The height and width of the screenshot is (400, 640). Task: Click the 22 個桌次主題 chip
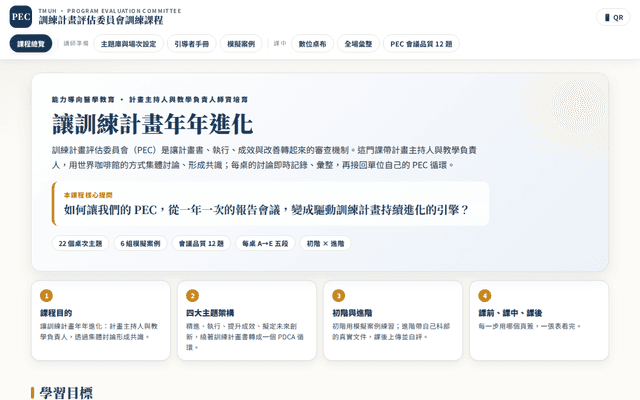pos(80,243)
